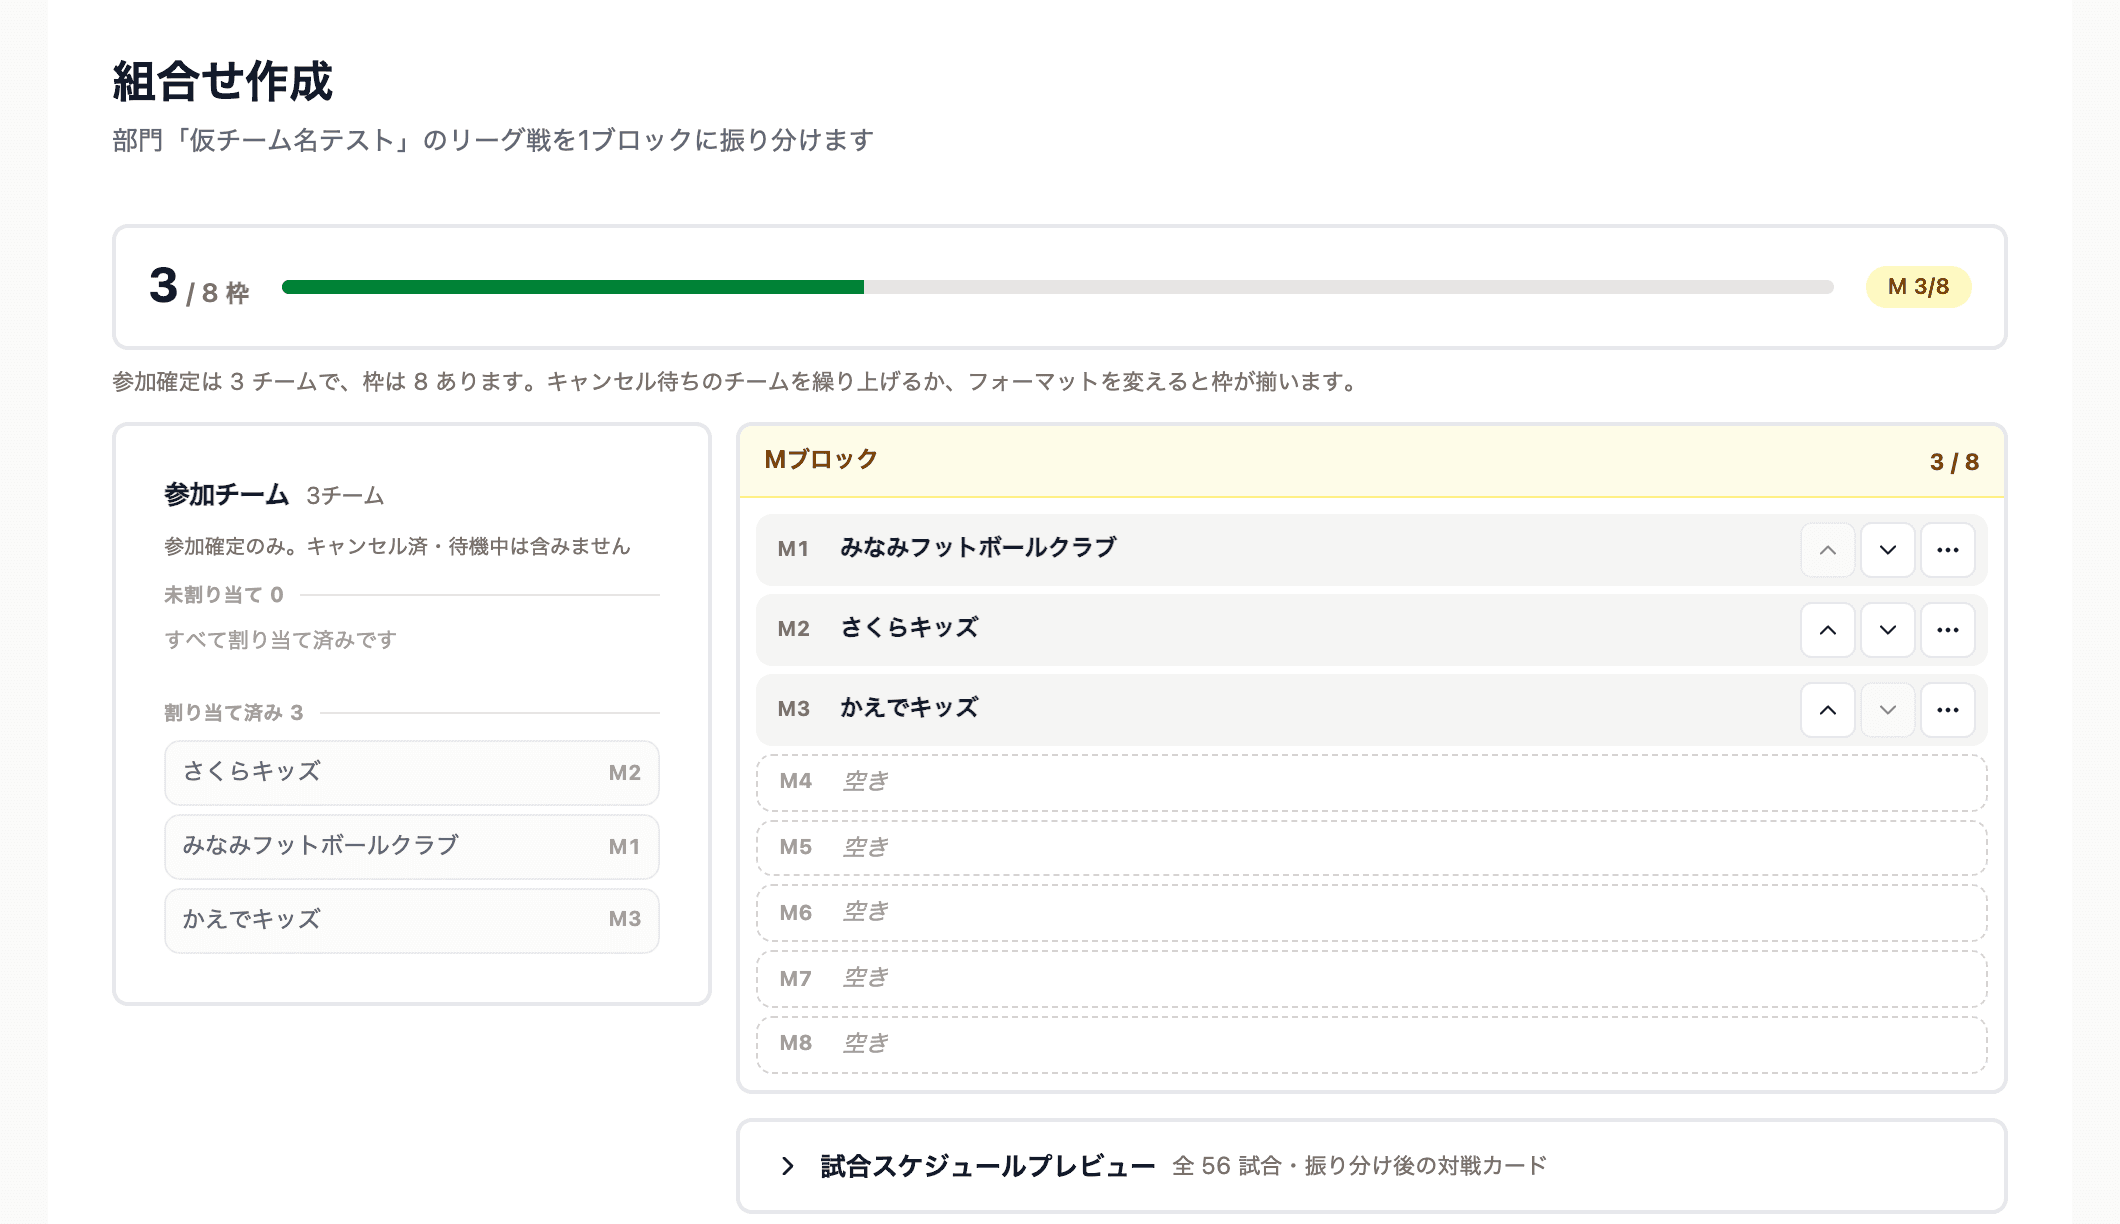This screenshot has height=1224, width=2120.
Task: Click 全 56 試合 summary text
Action: click(x=1360, y=1166)
